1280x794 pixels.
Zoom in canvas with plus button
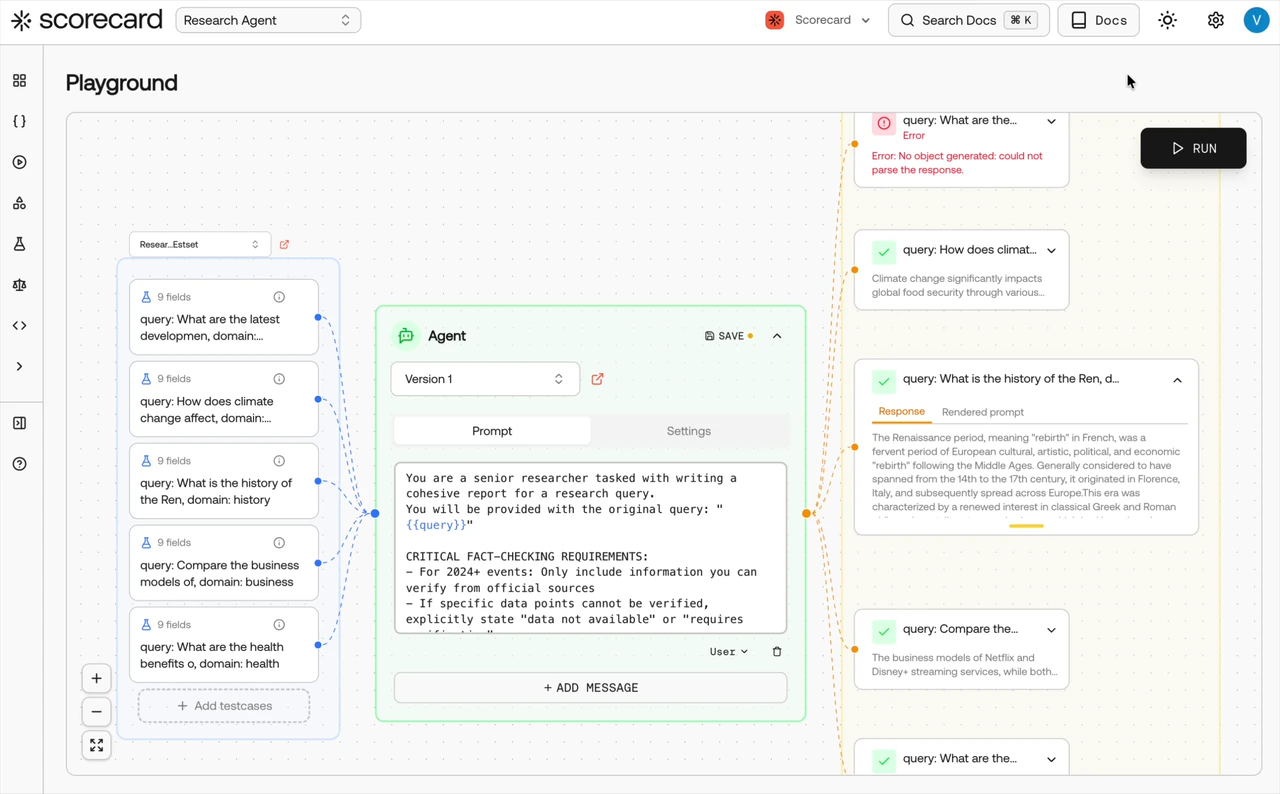(x=96, y=679)
